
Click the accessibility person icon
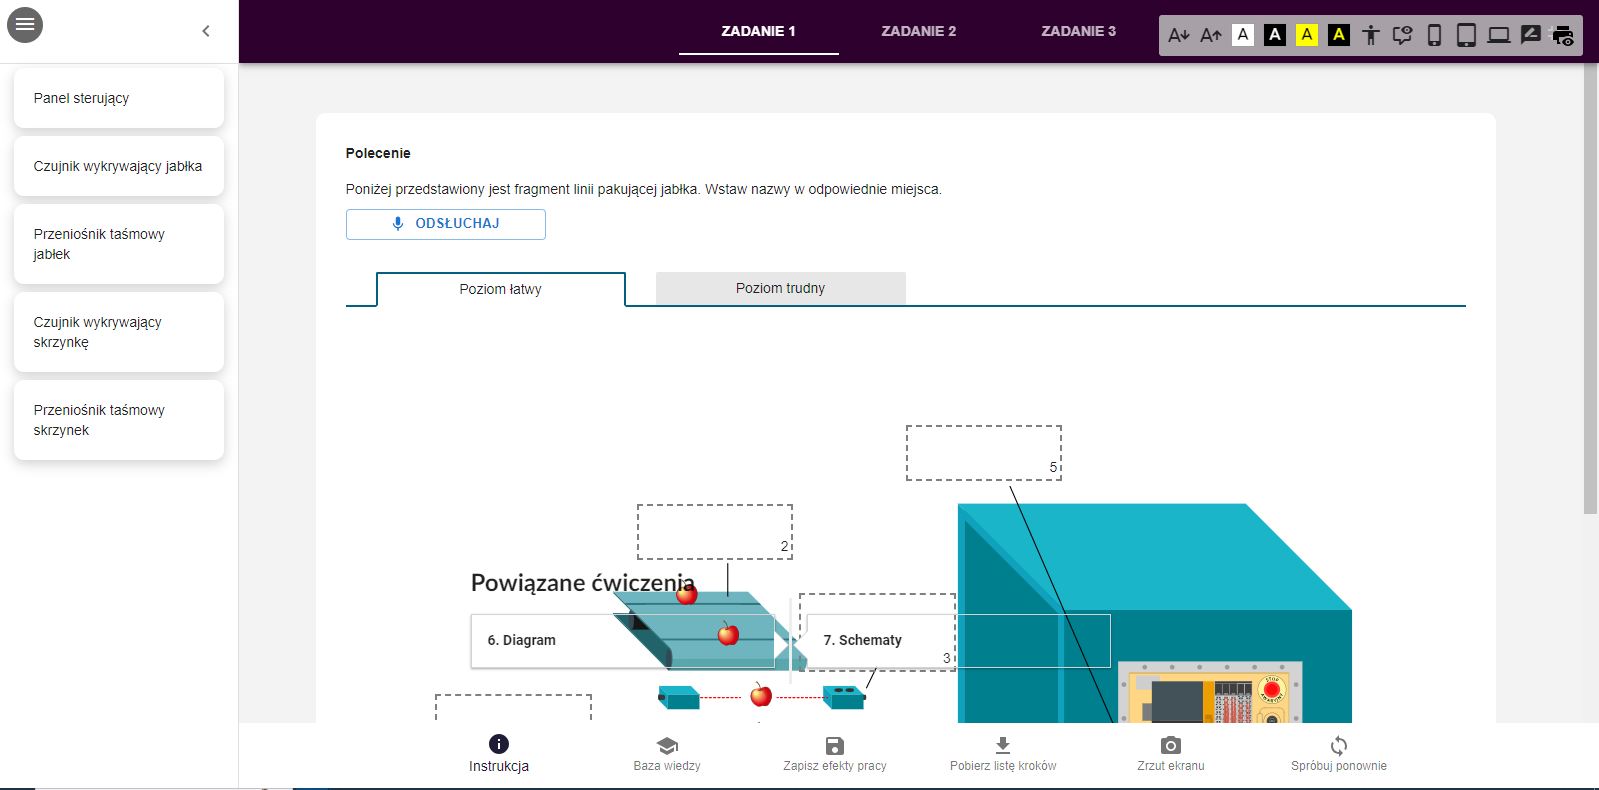coord(1371,35)
